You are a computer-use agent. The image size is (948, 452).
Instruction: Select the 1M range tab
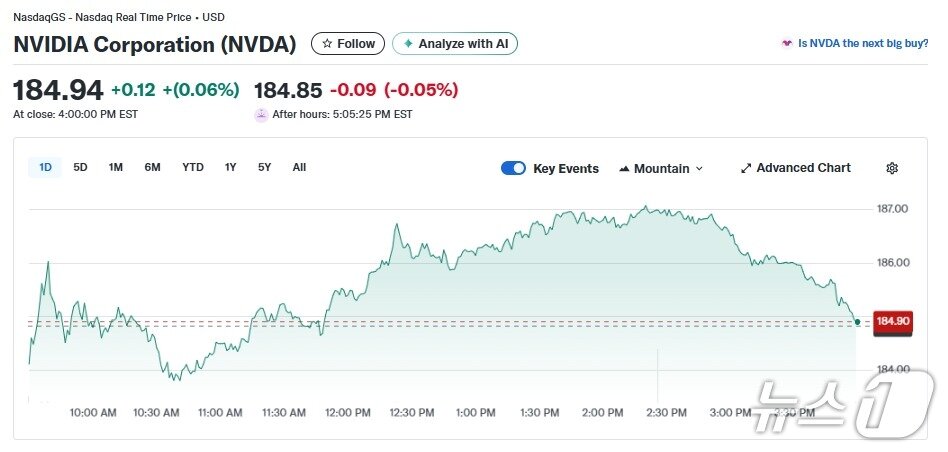(115, 167)
